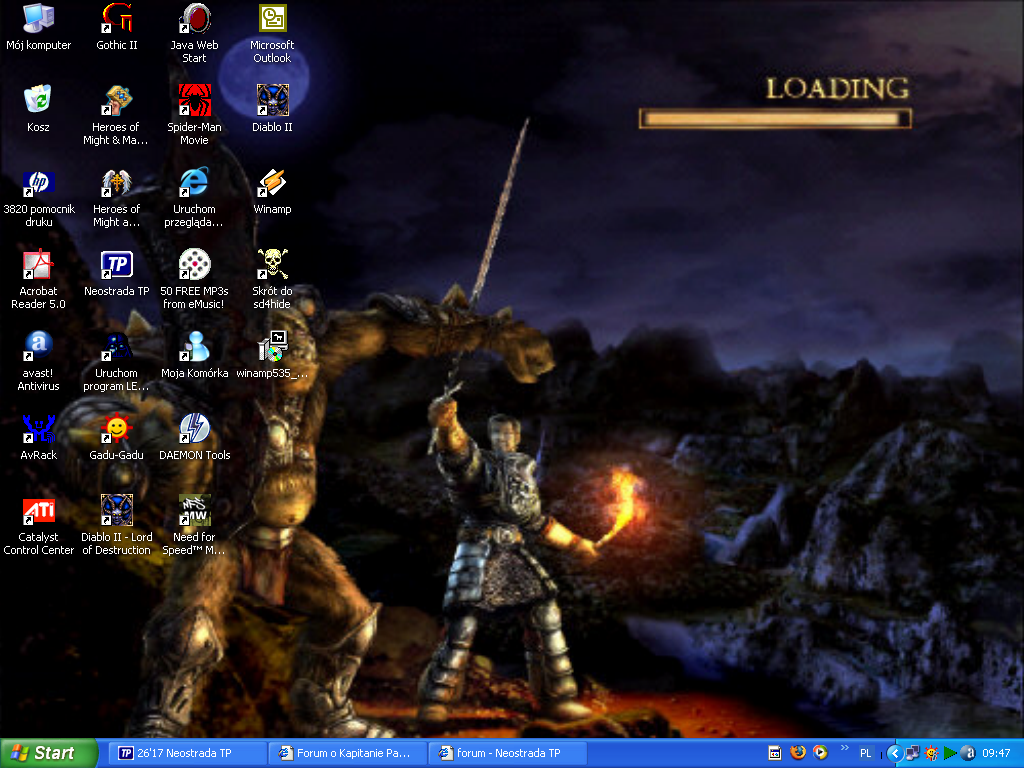The width and height of the screenshot is (1024, 768).
Task: Select Diablo II - Lord of Destruction icon
Action: tap(116, 526)
